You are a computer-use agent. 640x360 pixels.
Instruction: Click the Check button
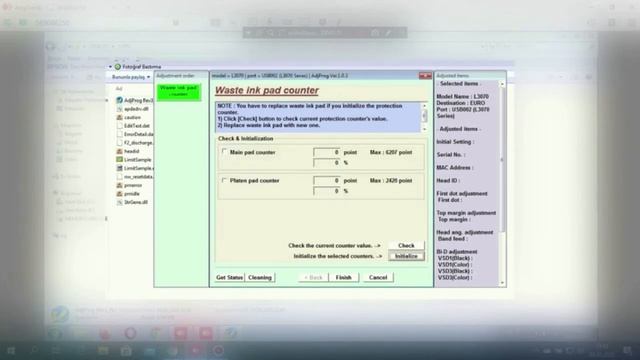[406, 245]
